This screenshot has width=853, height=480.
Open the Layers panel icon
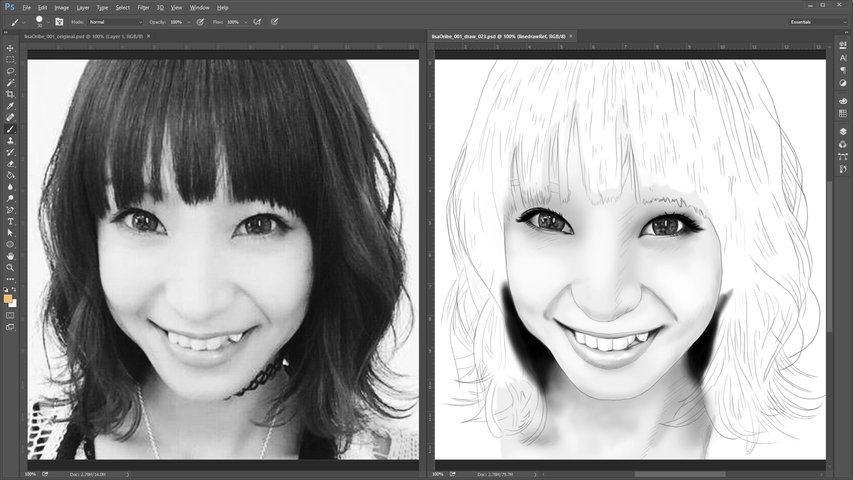(x=843, y=132)
